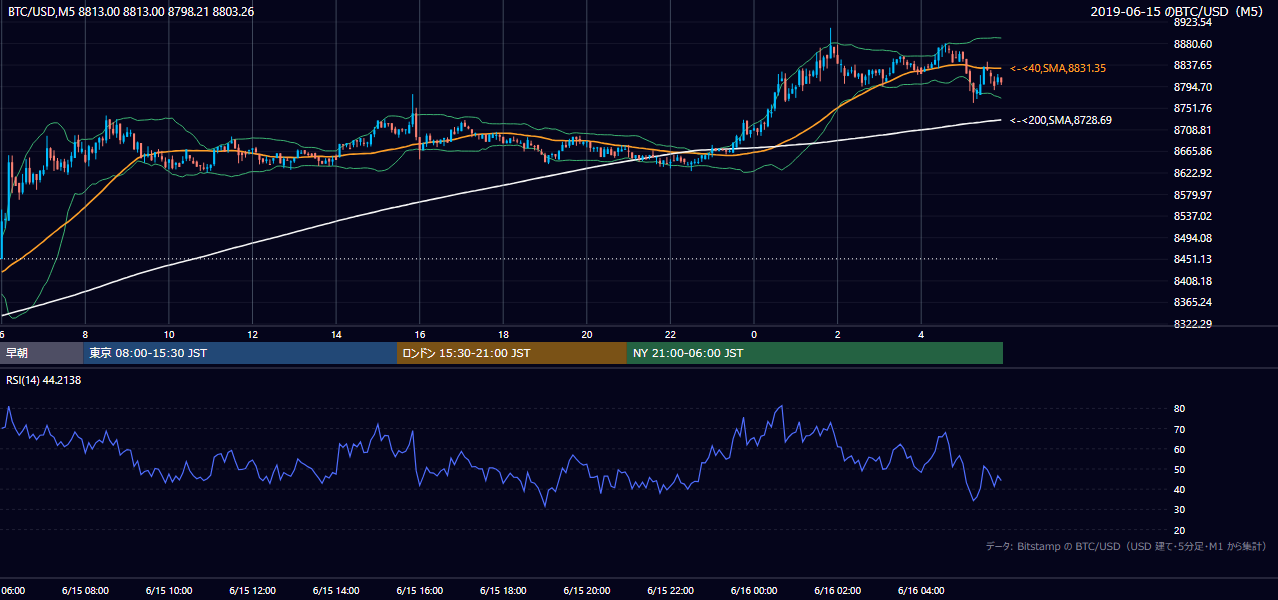Click RSI axis level 80
1278x600 pixels.
pyautogui.click(x=1179, y=409)
